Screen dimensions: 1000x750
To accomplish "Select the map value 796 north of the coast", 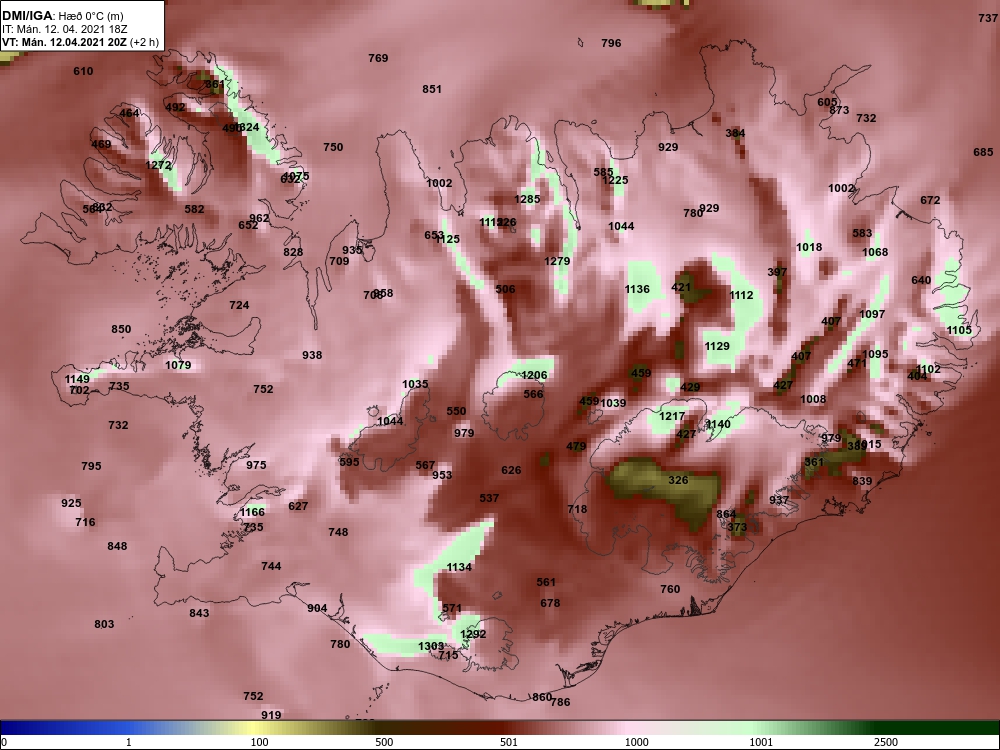I will coord(611,43).
